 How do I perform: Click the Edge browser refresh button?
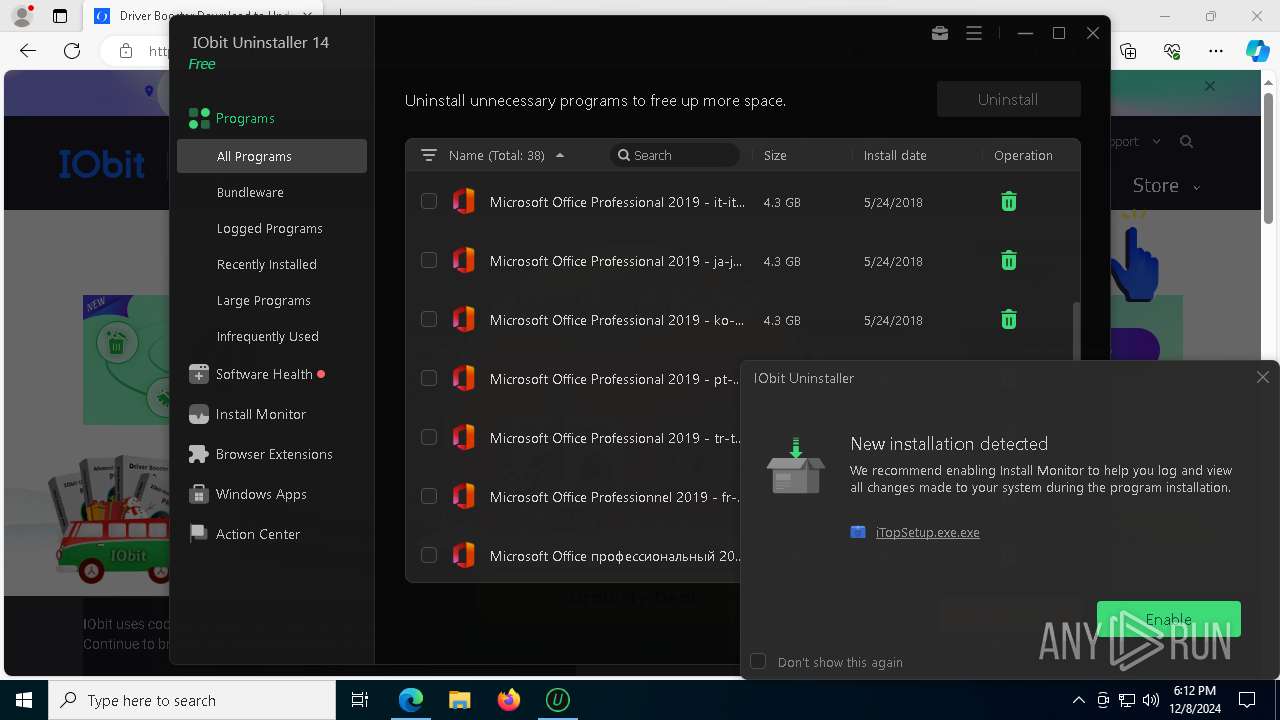coord(72,51)
